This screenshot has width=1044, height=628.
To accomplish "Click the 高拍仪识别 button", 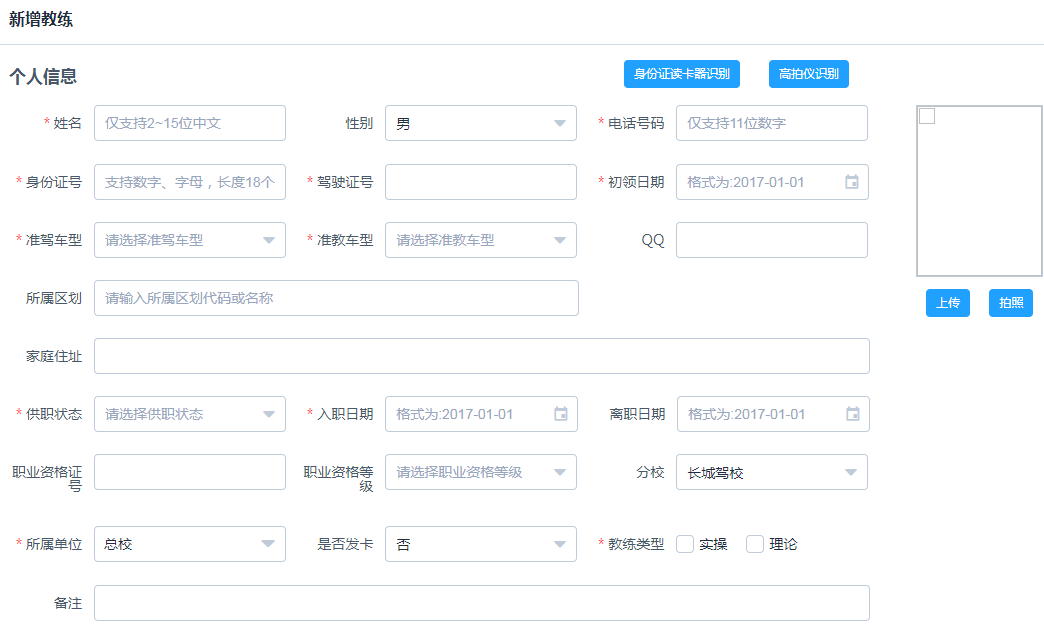I will coord(808,74).
